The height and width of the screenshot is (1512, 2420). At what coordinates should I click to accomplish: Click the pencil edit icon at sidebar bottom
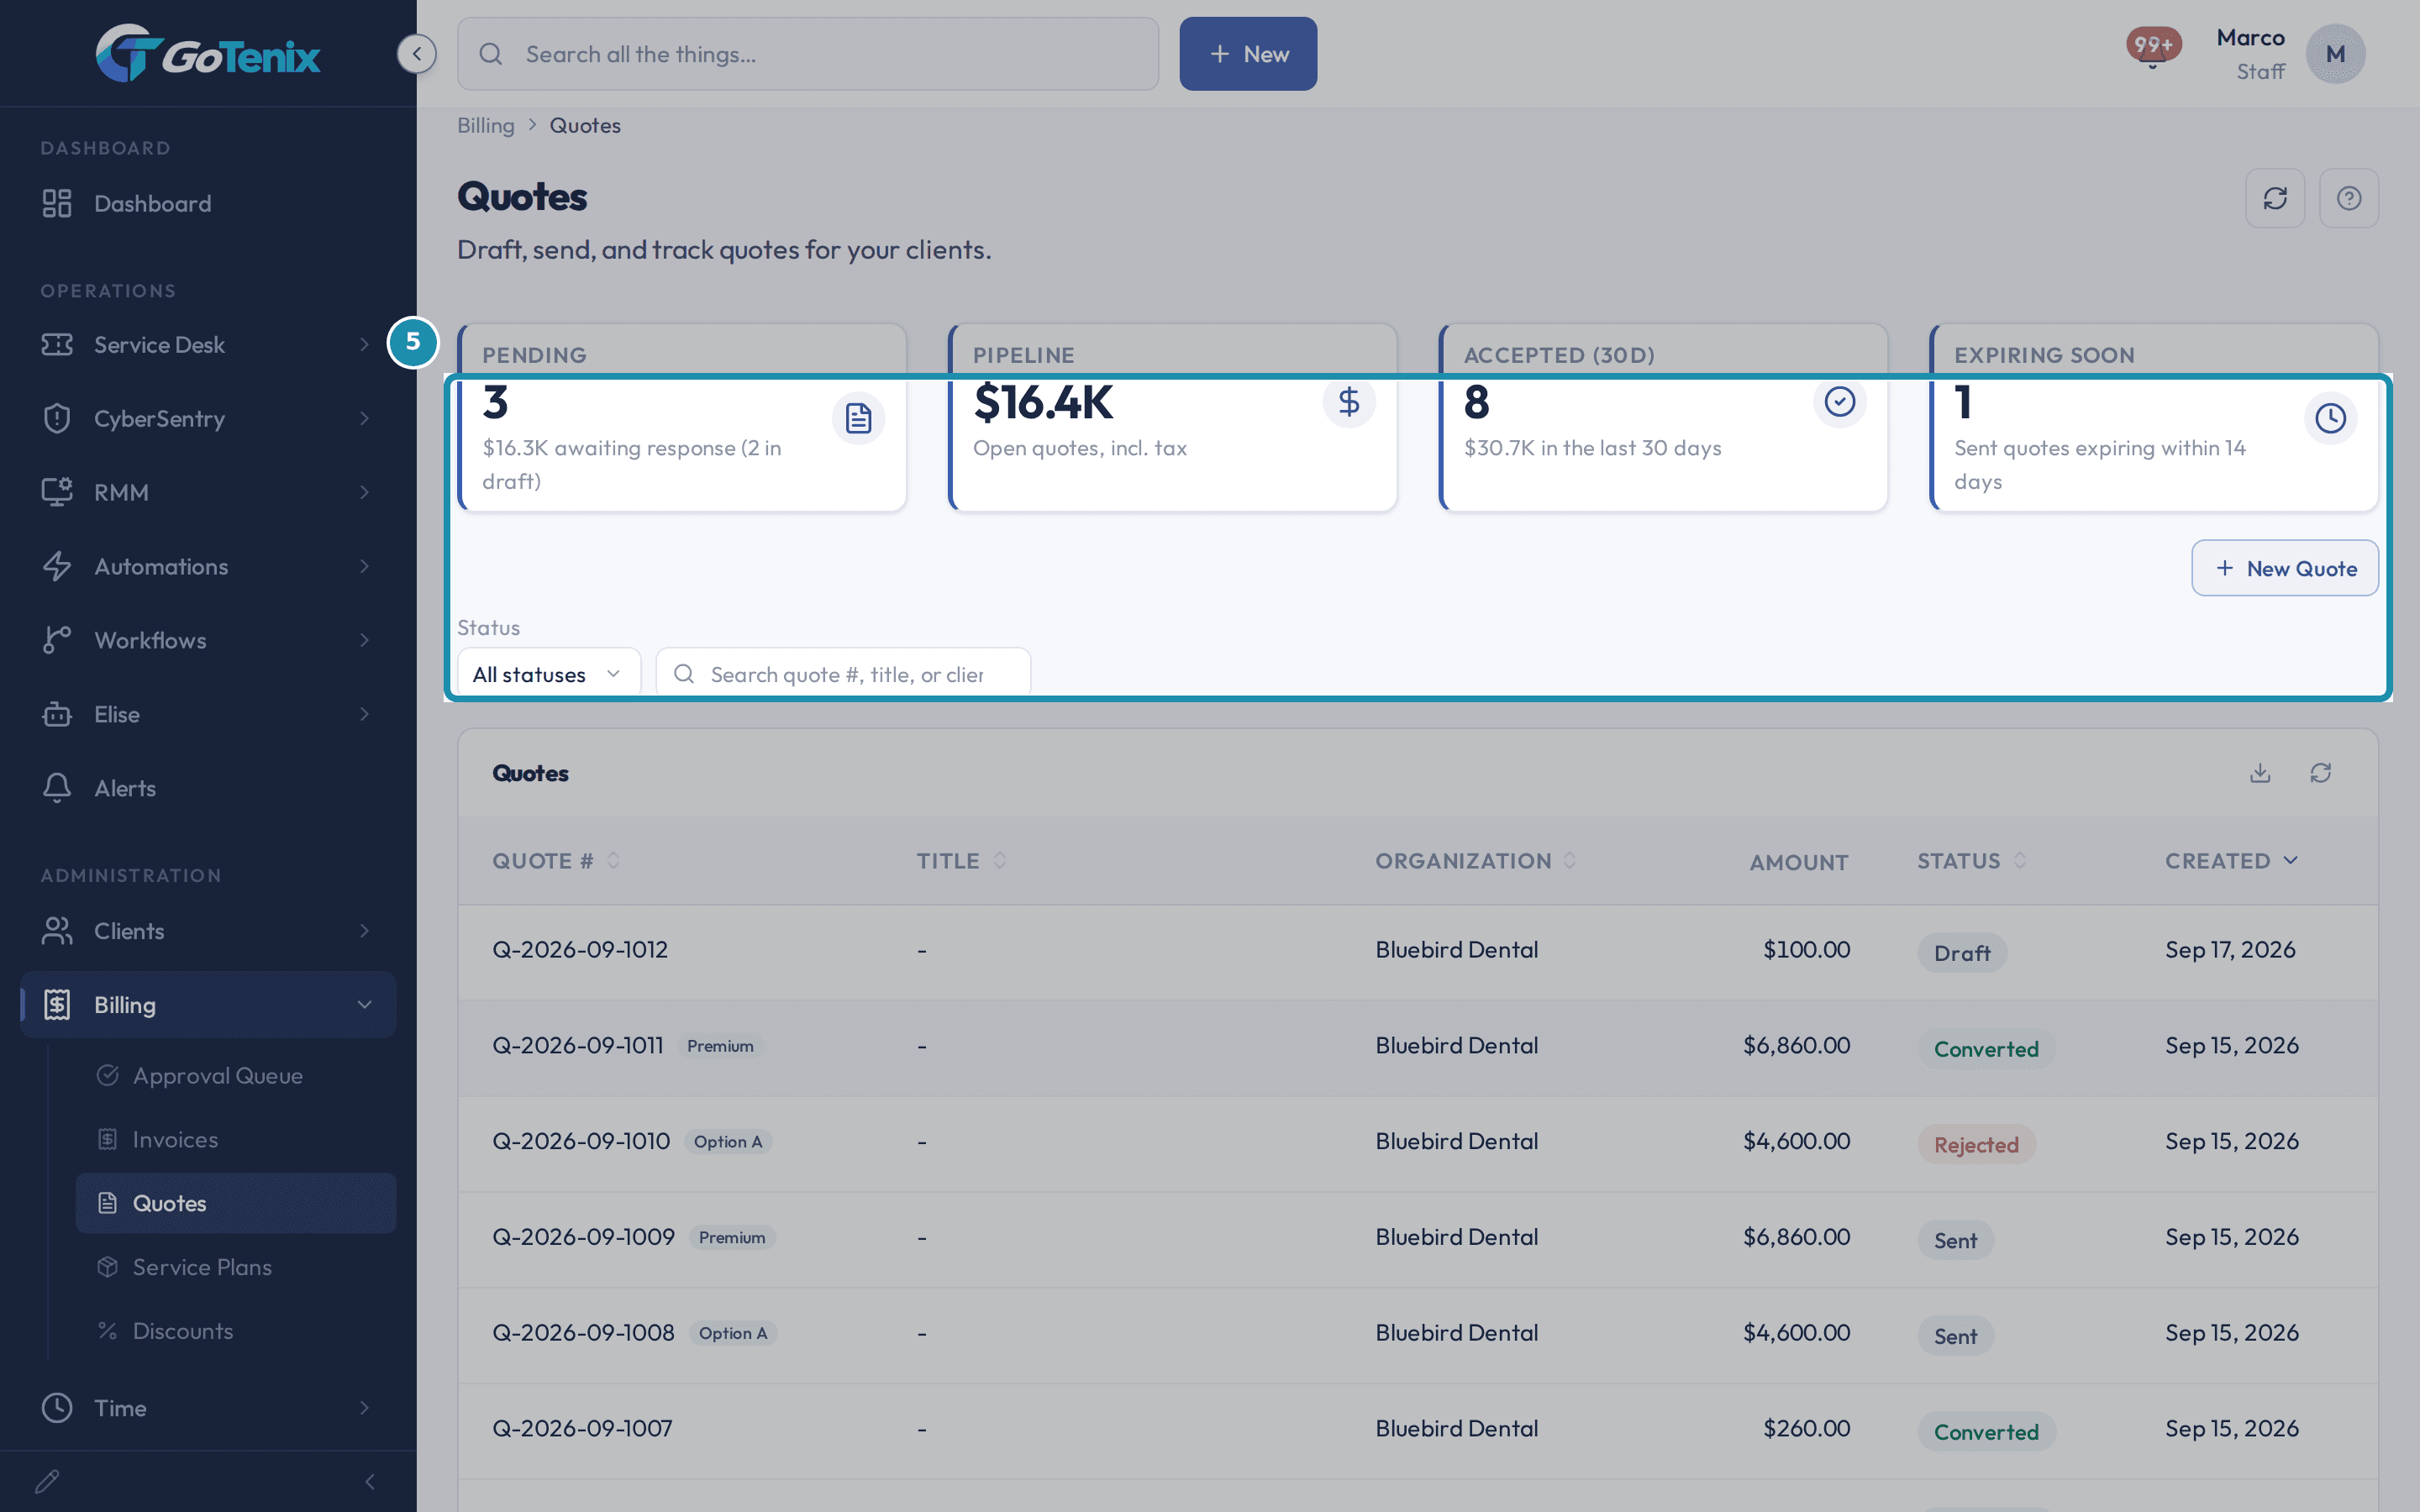pyautogui.click(x=47, y=1481)
